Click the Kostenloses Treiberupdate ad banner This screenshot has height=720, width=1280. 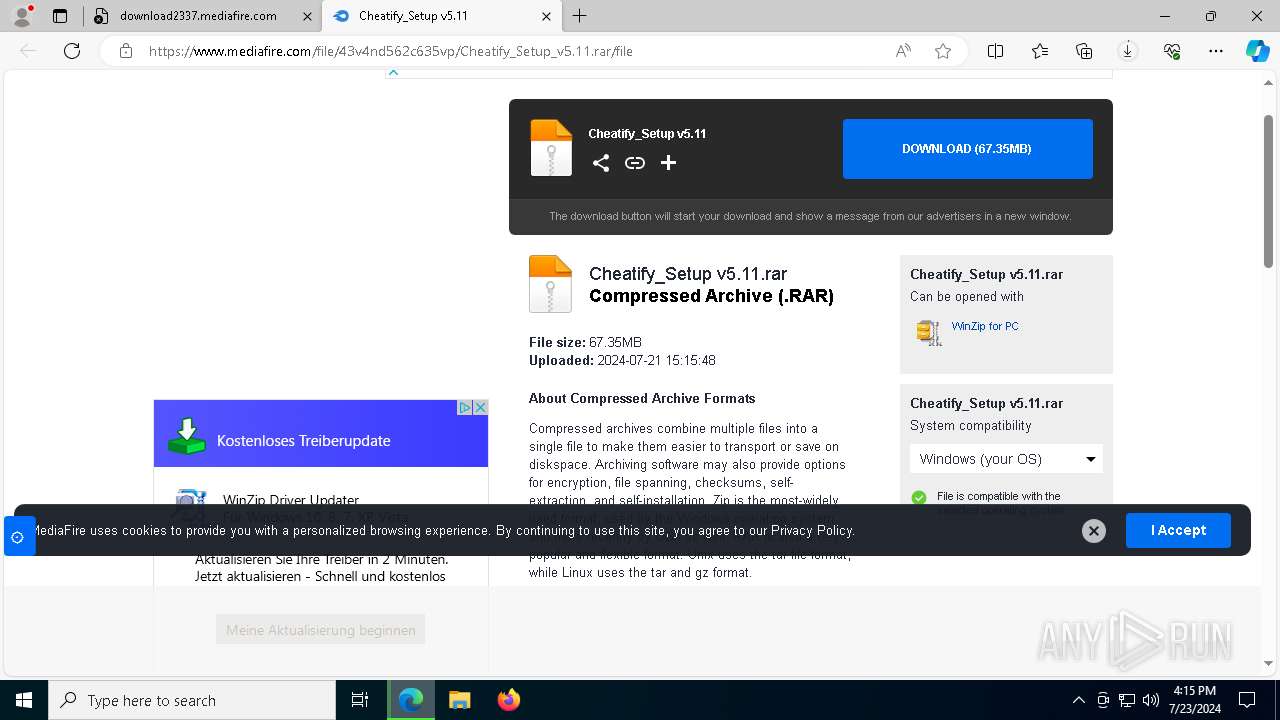pos(321,433)
